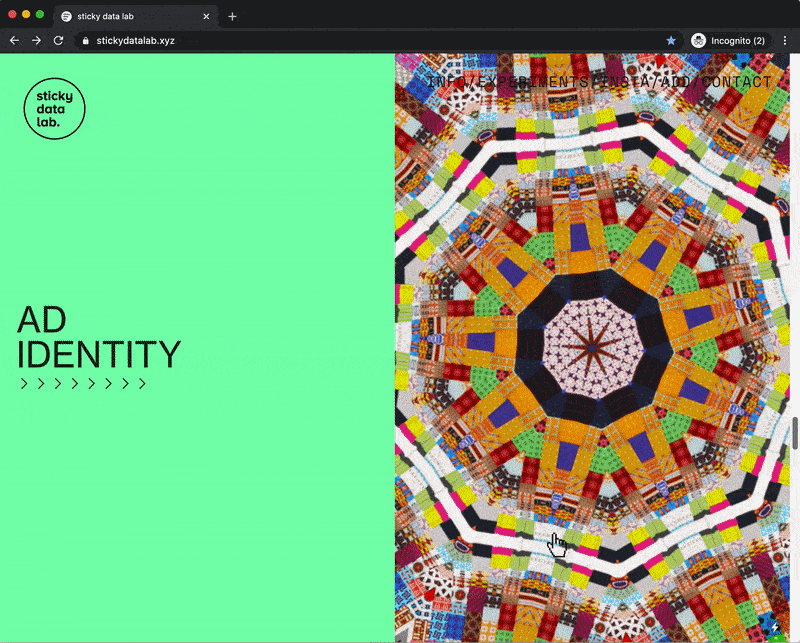This screenshot has height=643, width=800.
Task: Click the AD IDENTITY heading
Action: tap(99, 337)
